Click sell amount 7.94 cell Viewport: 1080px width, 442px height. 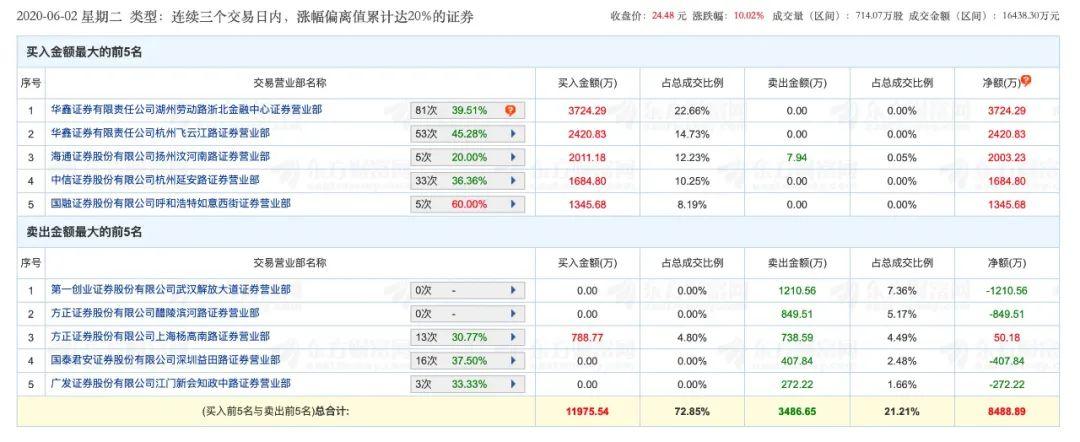coord(797,157)
